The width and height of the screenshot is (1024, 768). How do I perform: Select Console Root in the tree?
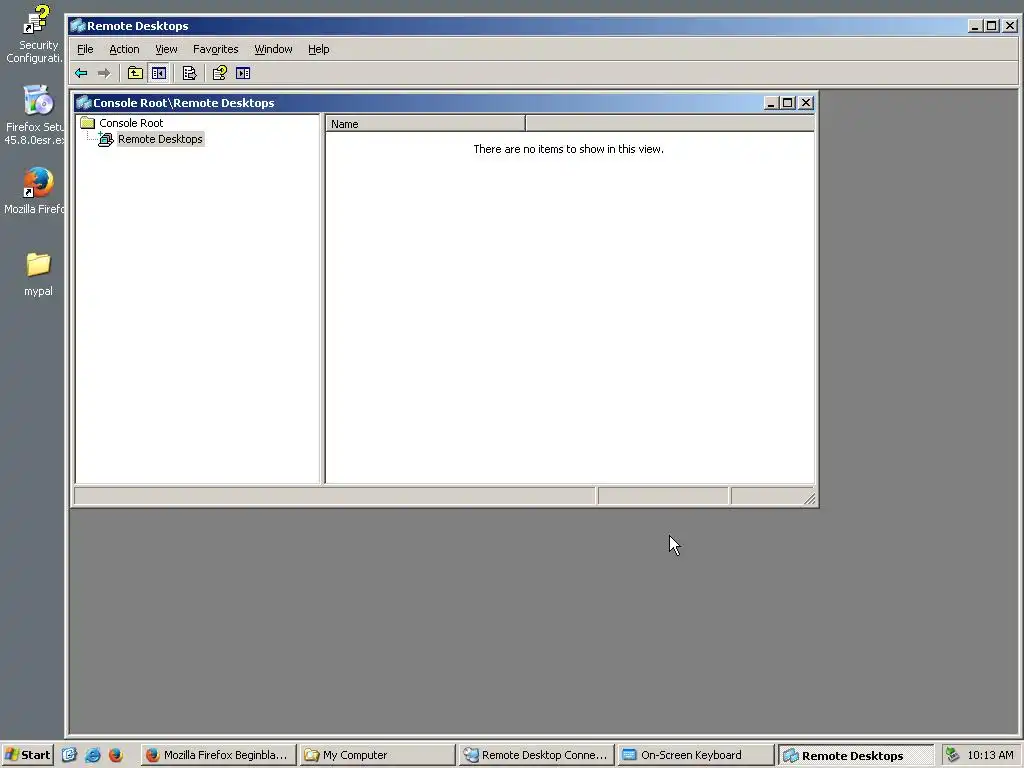tap(131, 123)
